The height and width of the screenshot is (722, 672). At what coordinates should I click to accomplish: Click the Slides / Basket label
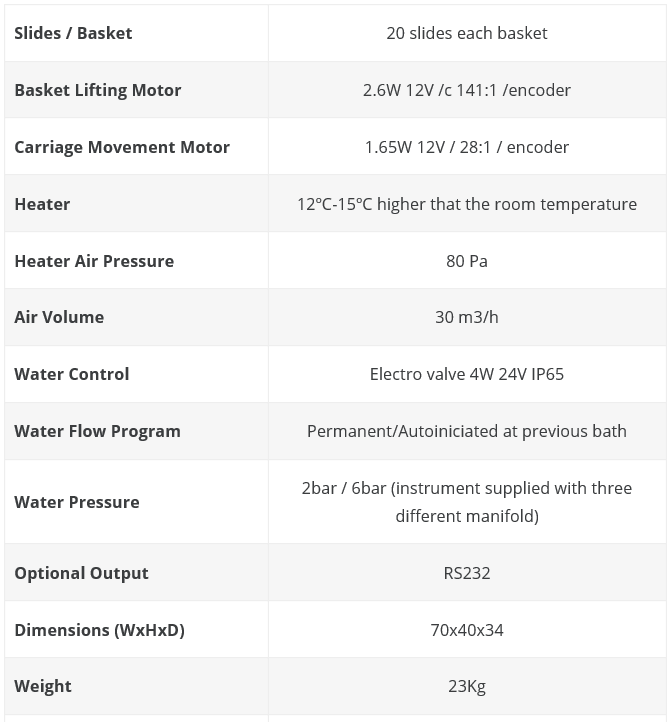point(73,33)
